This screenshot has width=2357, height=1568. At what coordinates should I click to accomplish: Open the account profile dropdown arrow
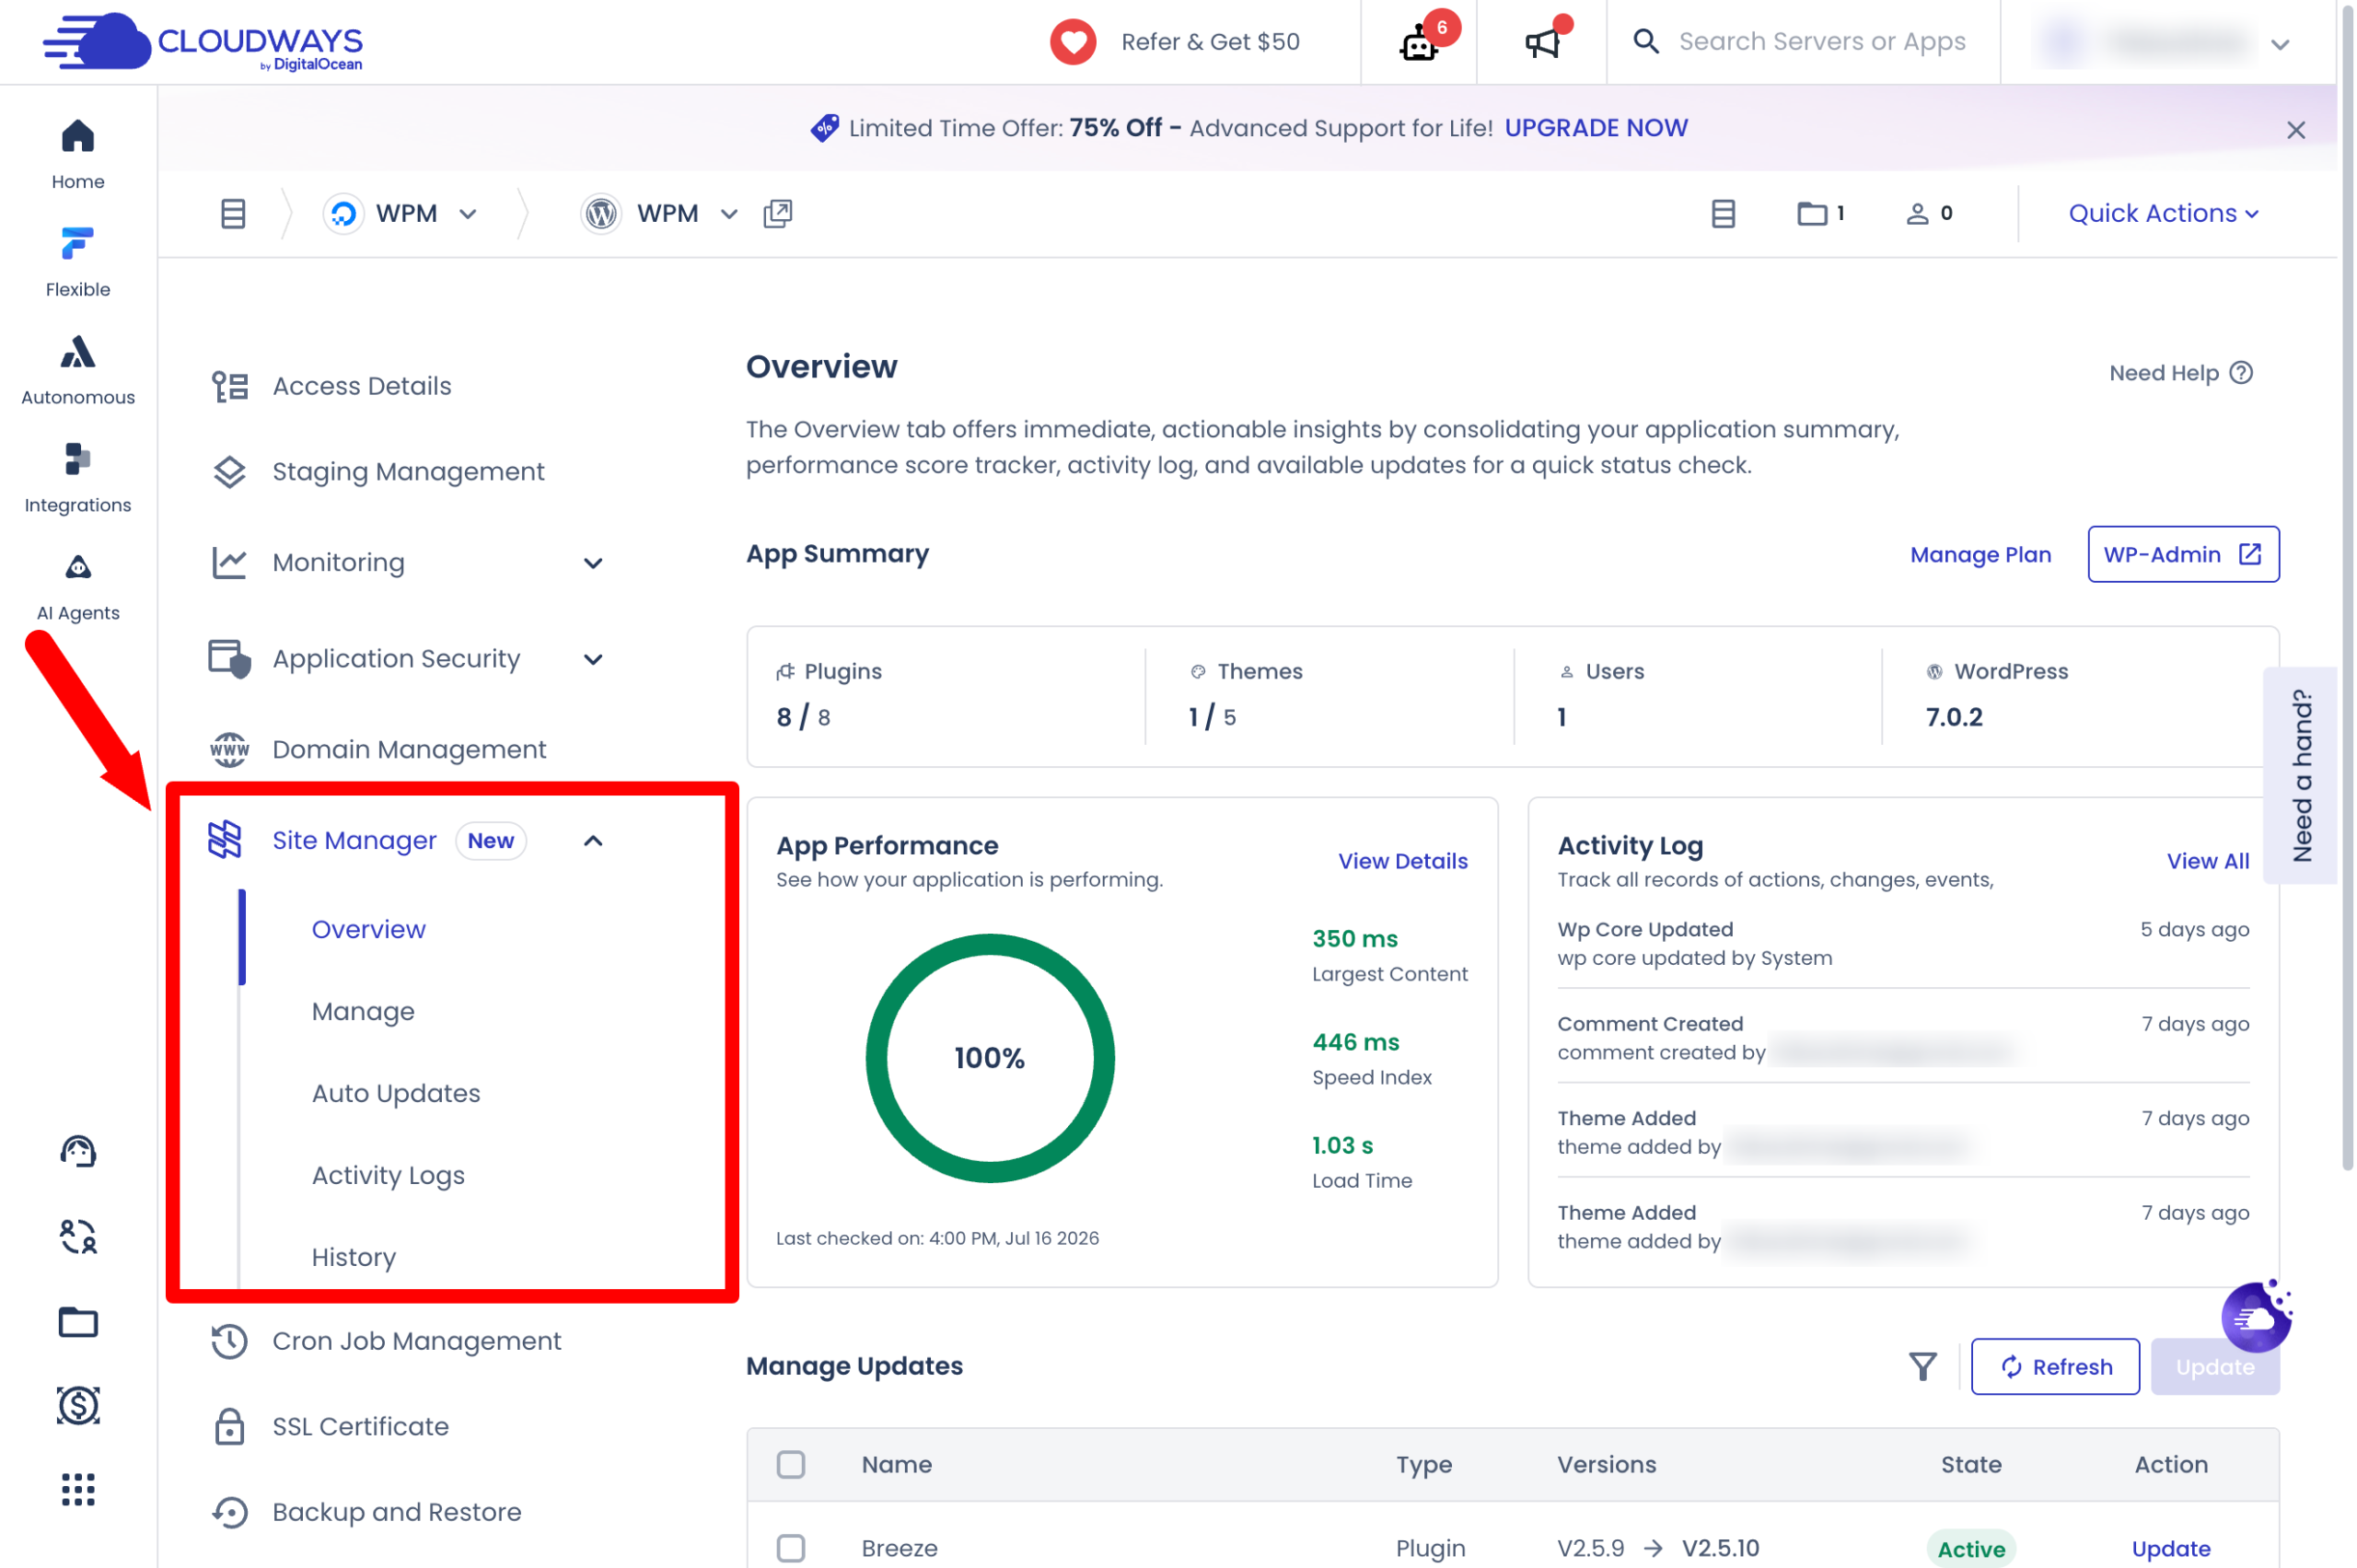2280,44
